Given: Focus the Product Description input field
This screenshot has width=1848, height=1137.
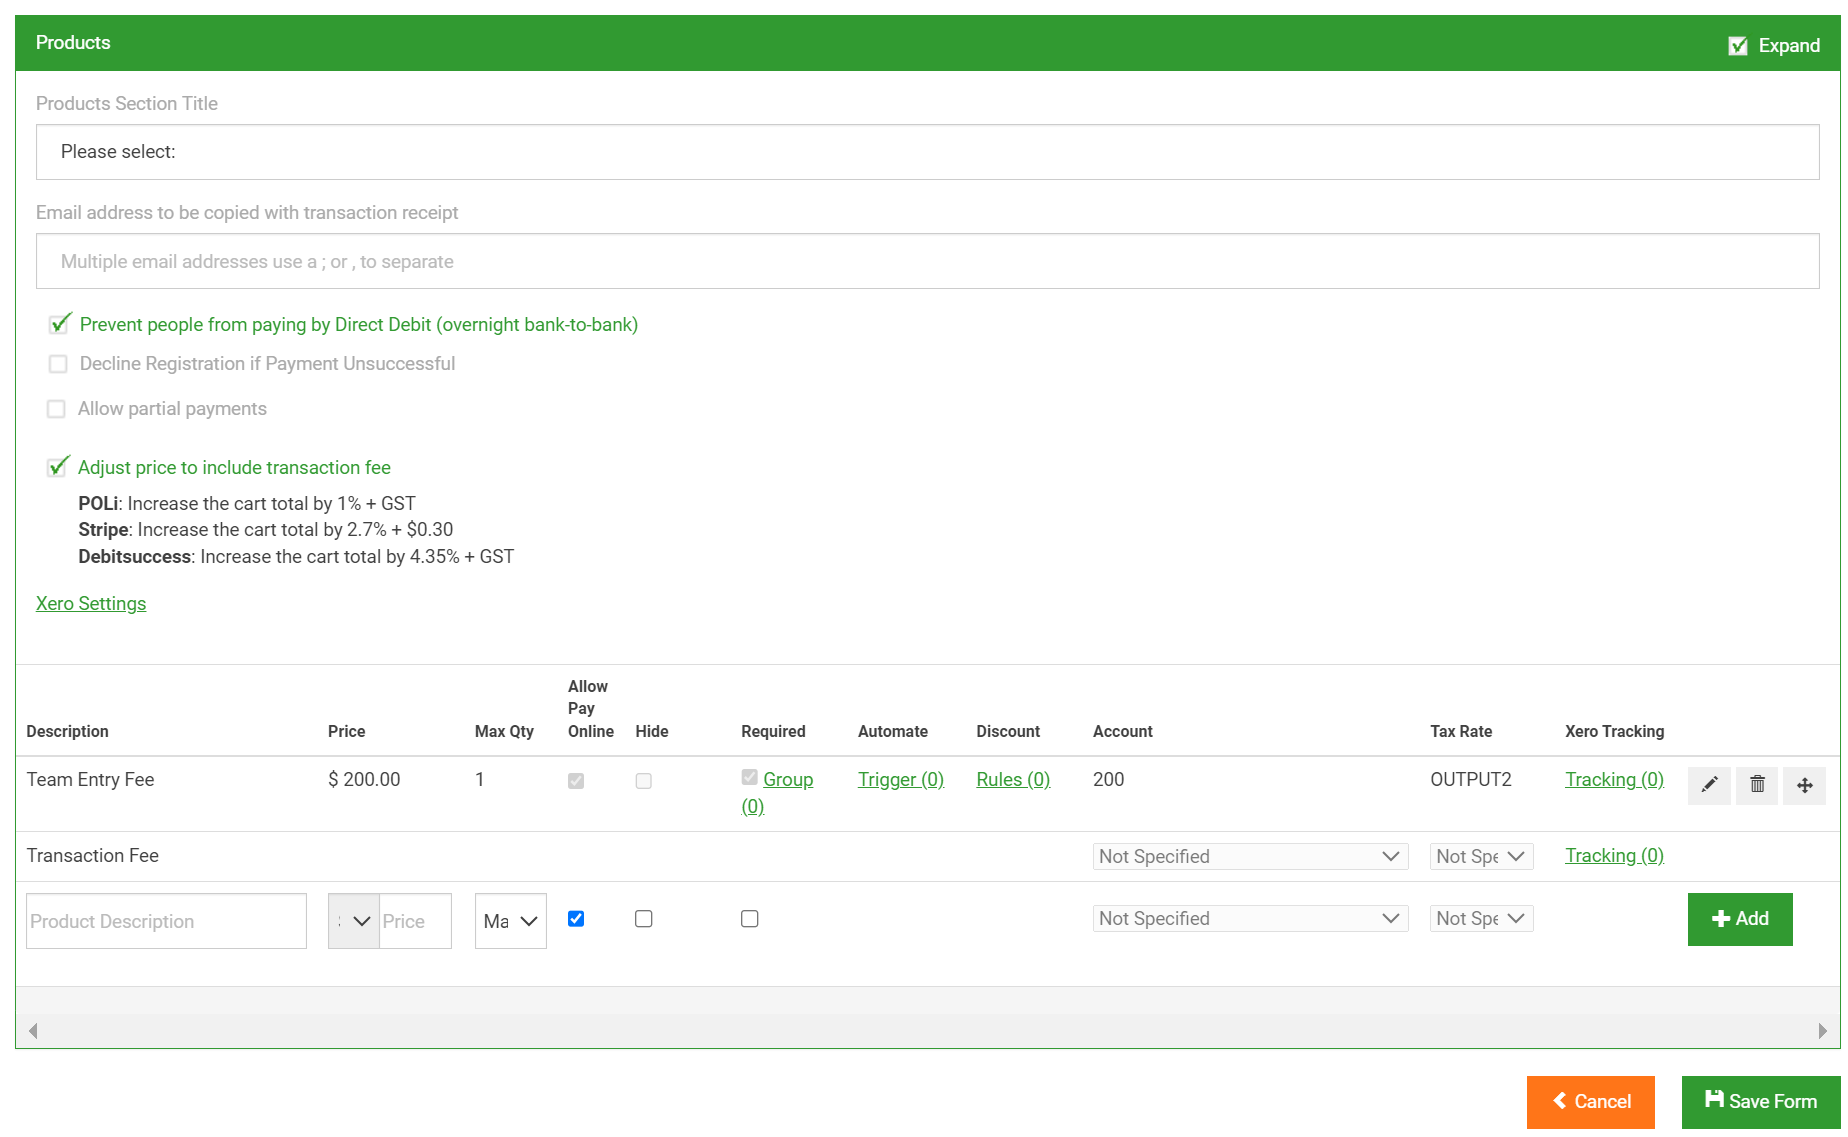Looking at the screenshot, I should [x=166, y=921].
